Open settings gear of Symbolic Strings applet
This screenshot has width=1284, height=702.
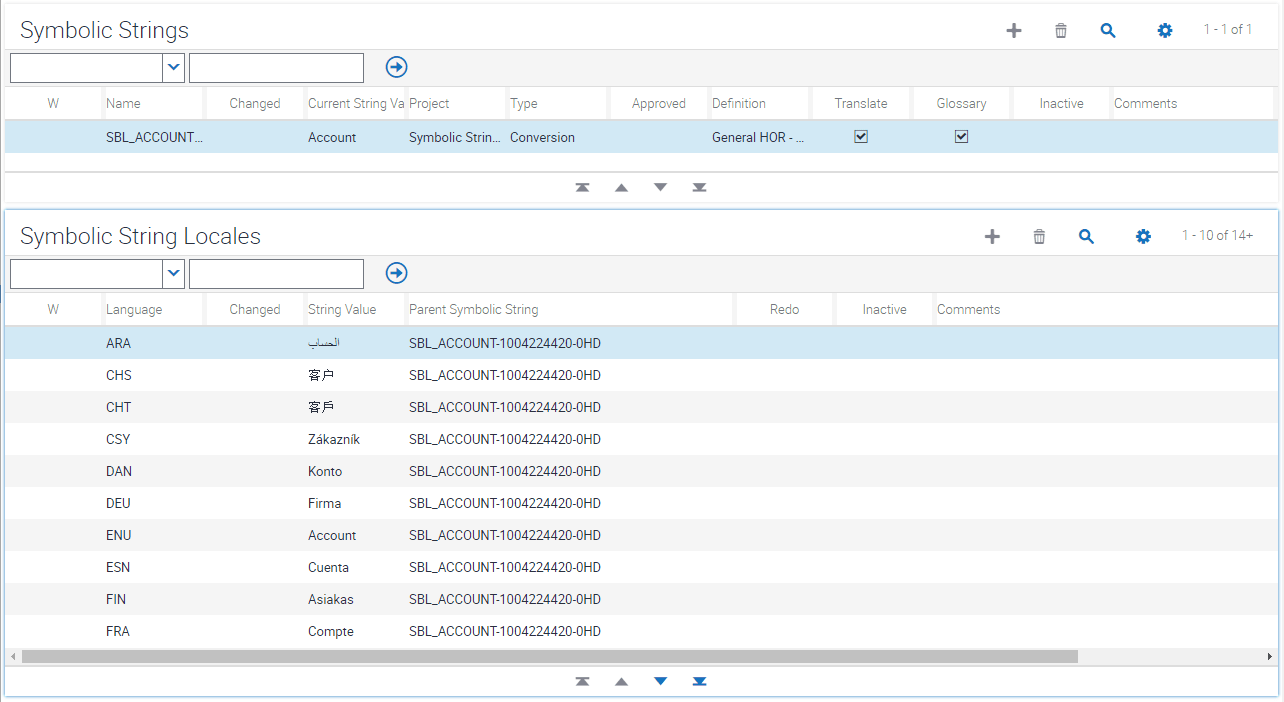(1165, 30)
